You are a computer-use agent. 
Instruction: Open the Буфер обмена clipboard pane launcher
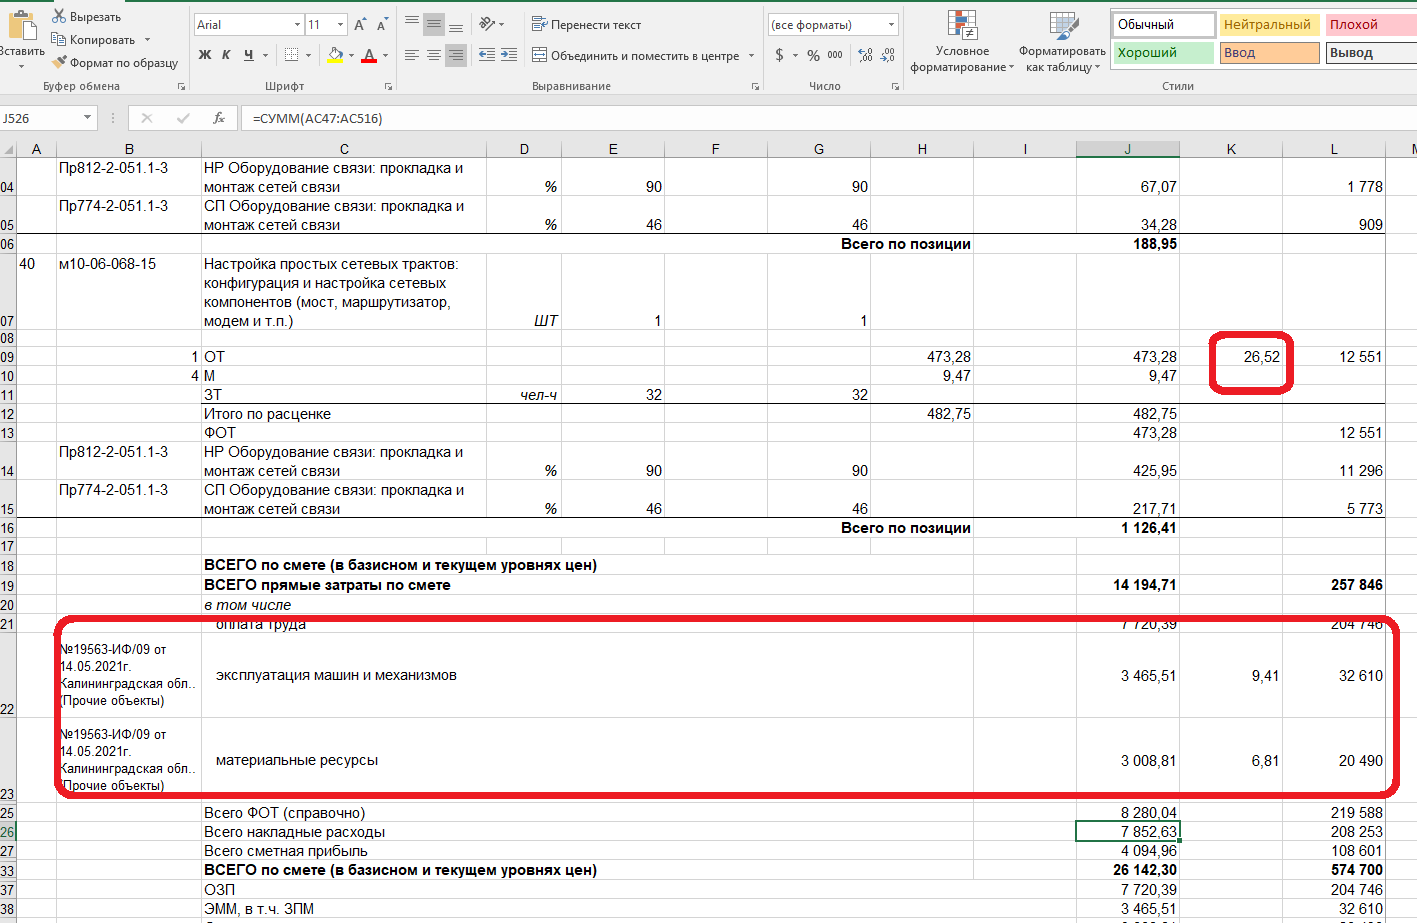(182, 87)
